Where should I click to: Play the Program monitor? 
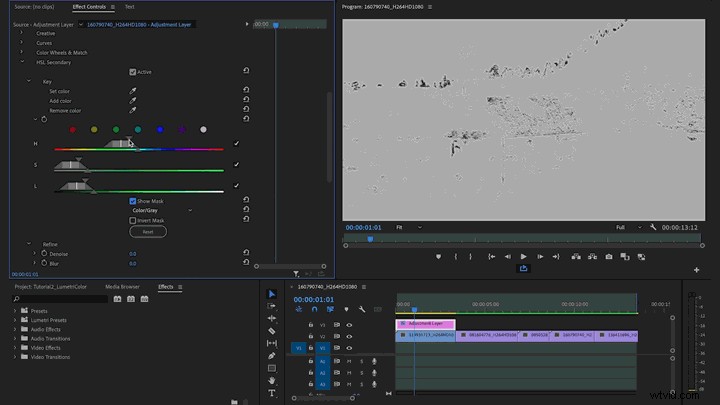[523, 257]
